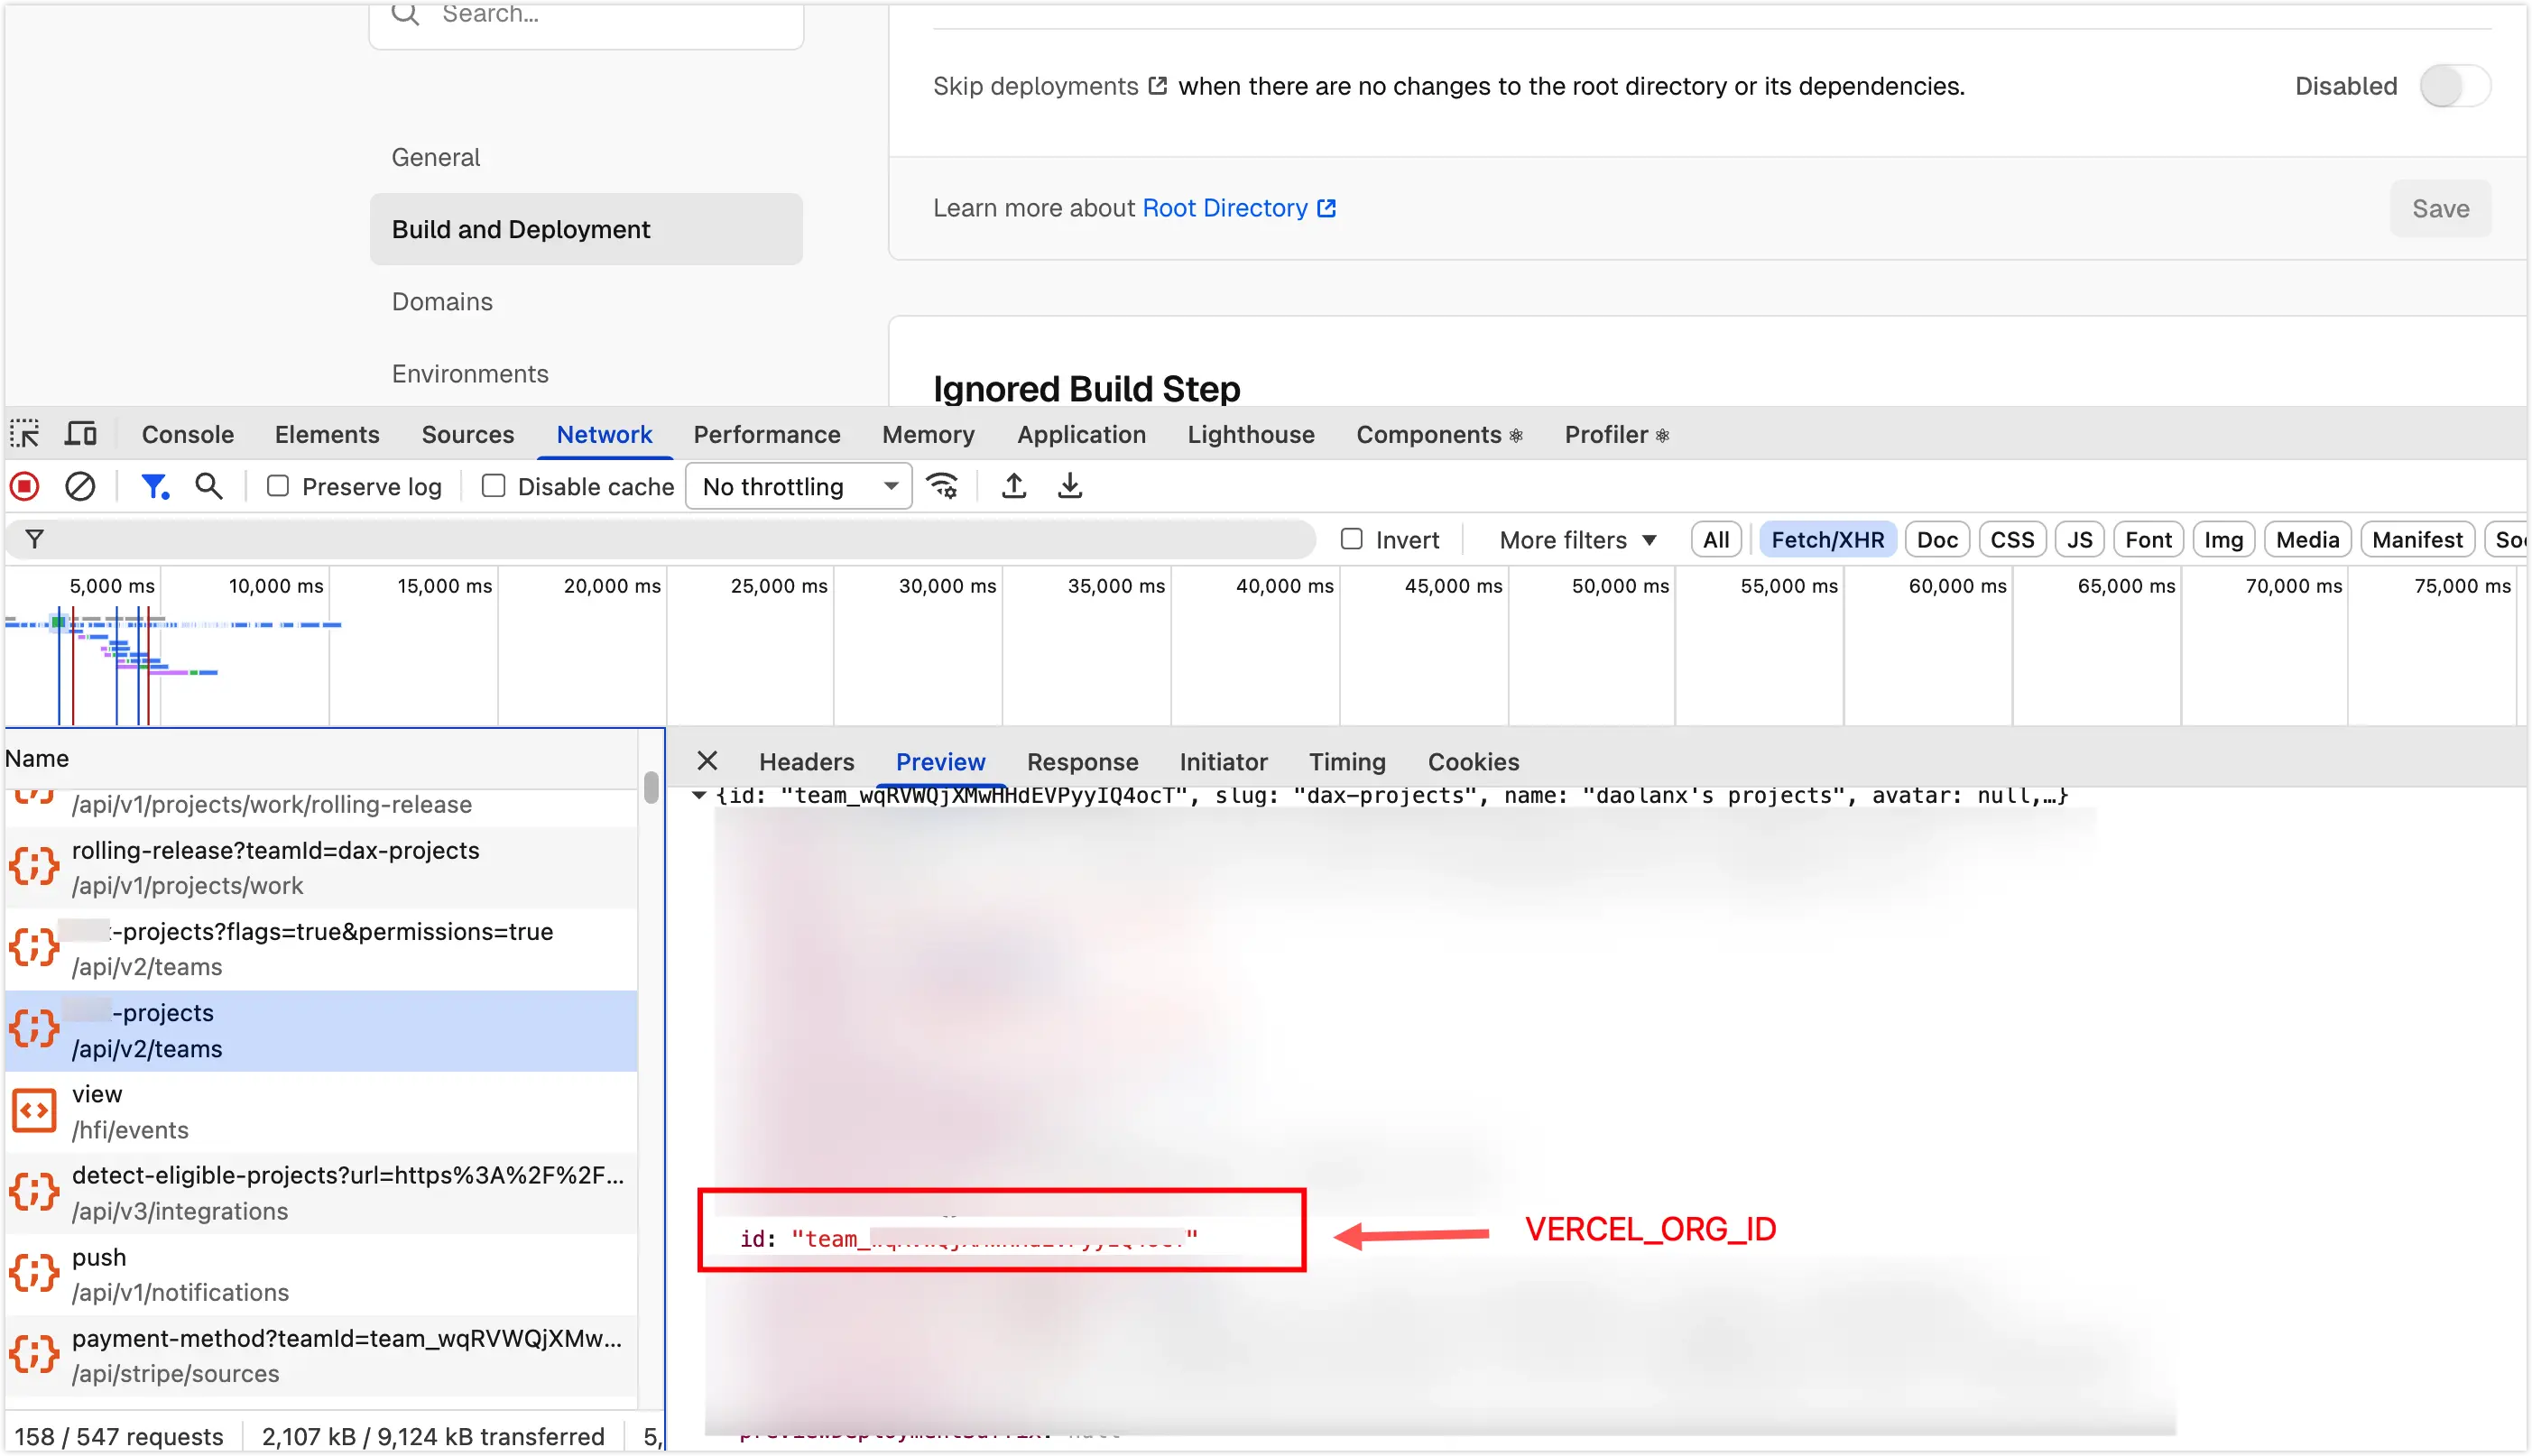Viewport: 2532px width, 1456px height.
Task: Open the network search magnifier icon
Action: coord(209,487)
